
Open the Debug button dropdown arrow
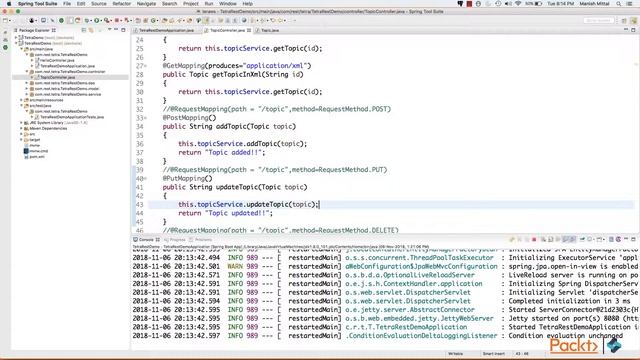91,20
